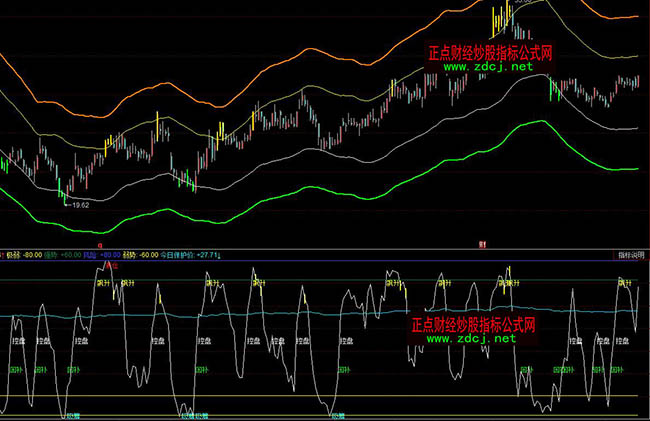Click the 指标说明 button in indicator header
650x421 pixels.
coord(633,254)
